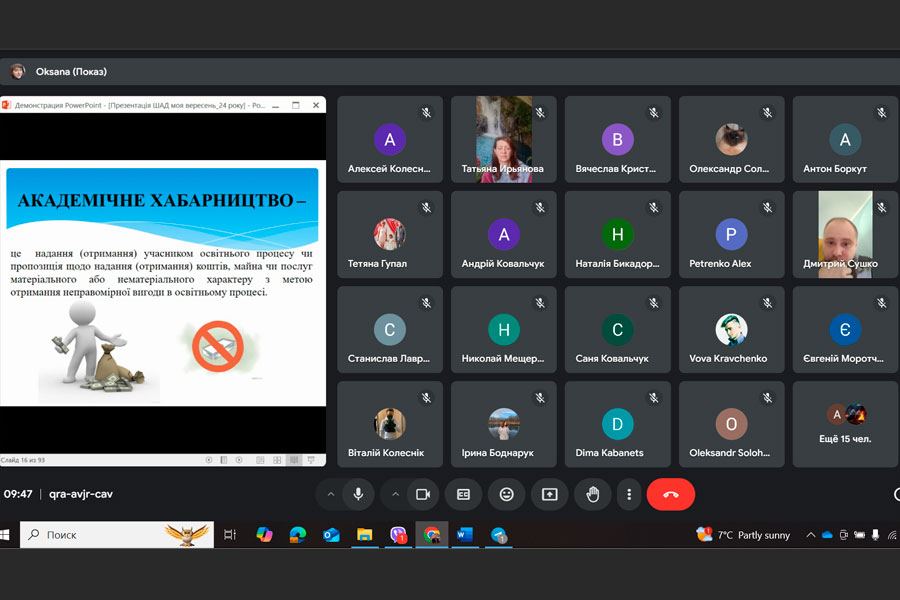The image size is (900, 600).
Task: Click Євгеній Моротч... avatar Є
Action: point(845,330)
